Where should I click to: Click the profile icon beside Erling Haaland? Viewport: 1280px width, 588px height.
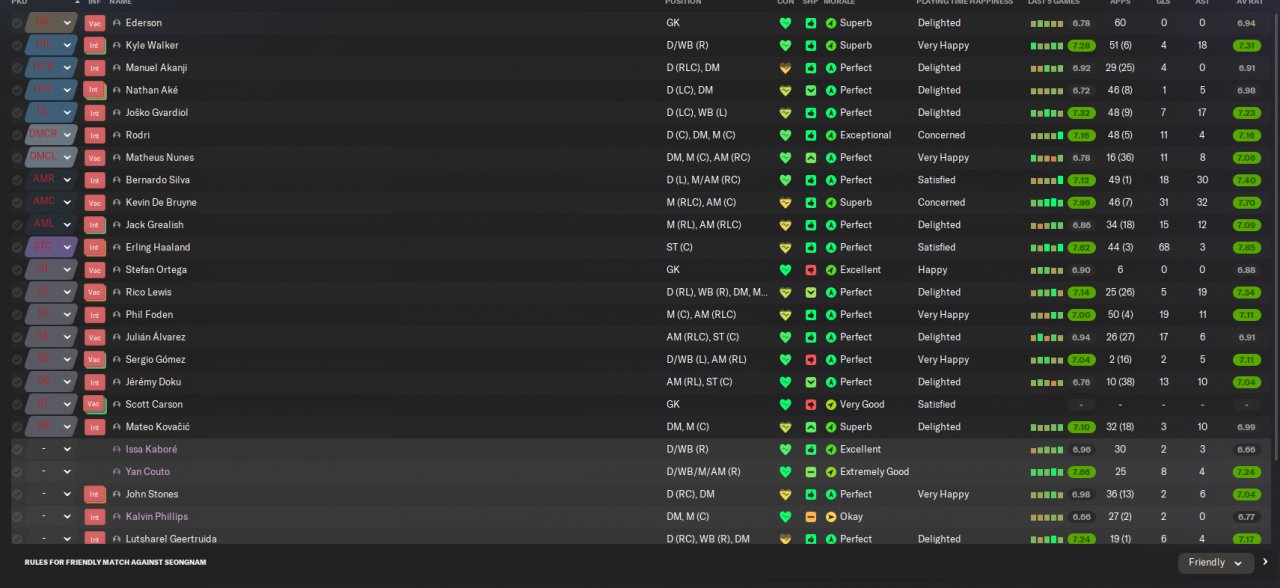click(x=117, y=247)
